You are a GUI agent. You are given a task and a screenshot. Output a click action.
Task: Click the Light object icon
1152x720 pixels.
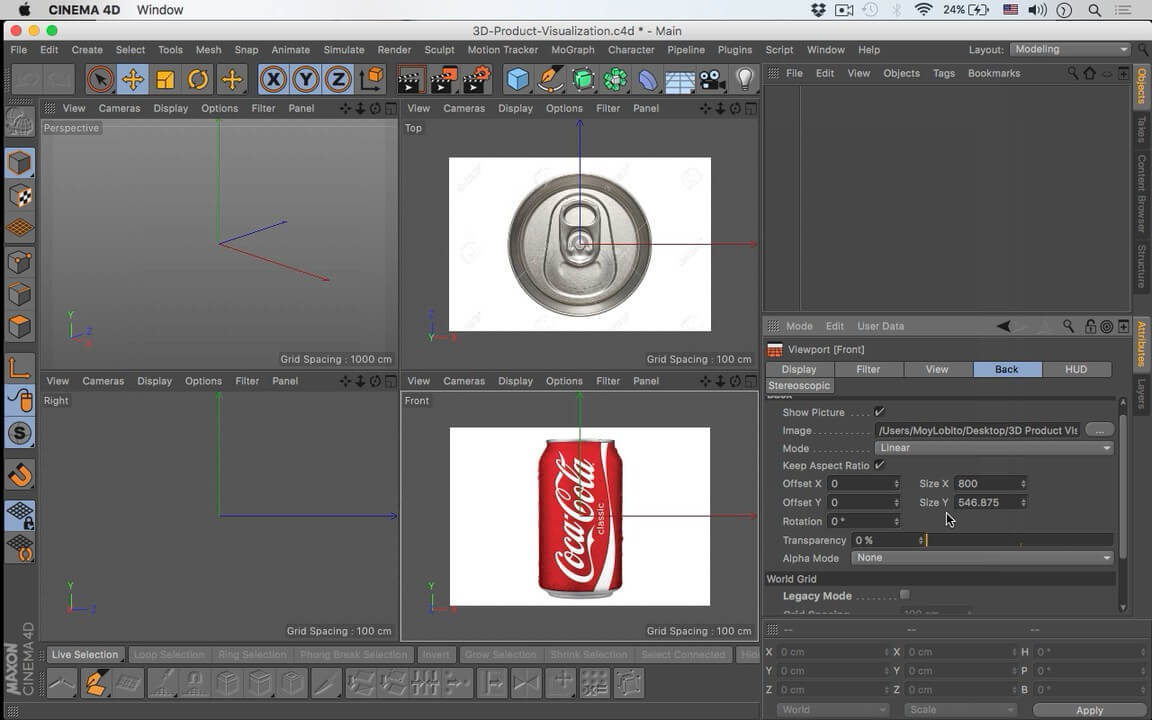[x=744, y=80]
